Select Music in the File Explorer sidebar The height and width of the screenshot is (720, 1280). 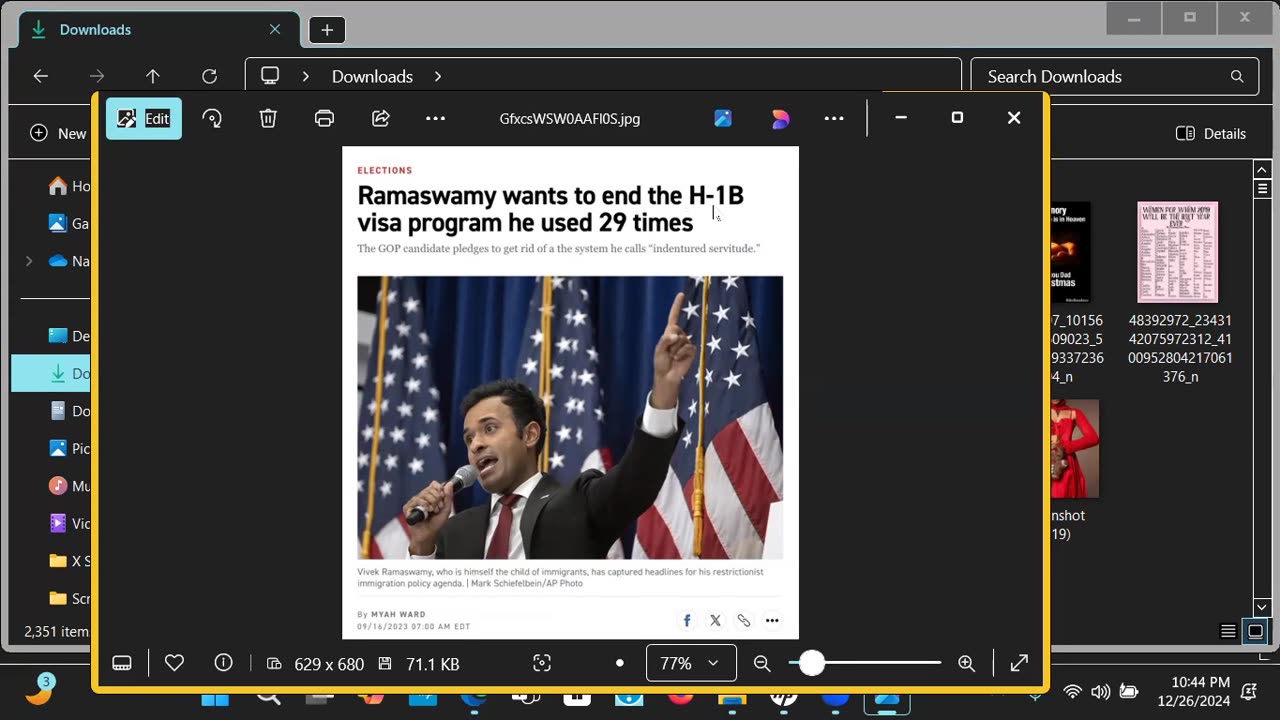pos(69,486)
